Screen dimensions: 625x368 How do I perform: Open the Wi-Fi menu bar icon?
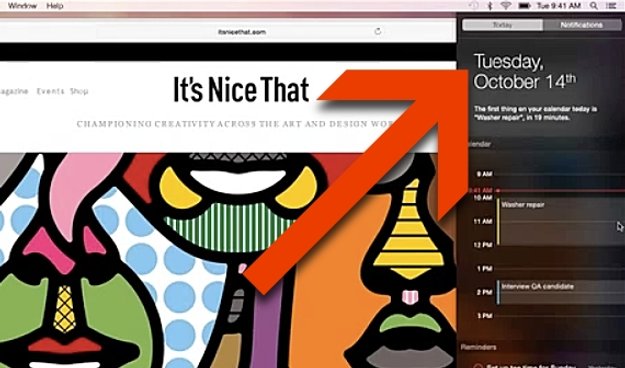click(506, 6)
